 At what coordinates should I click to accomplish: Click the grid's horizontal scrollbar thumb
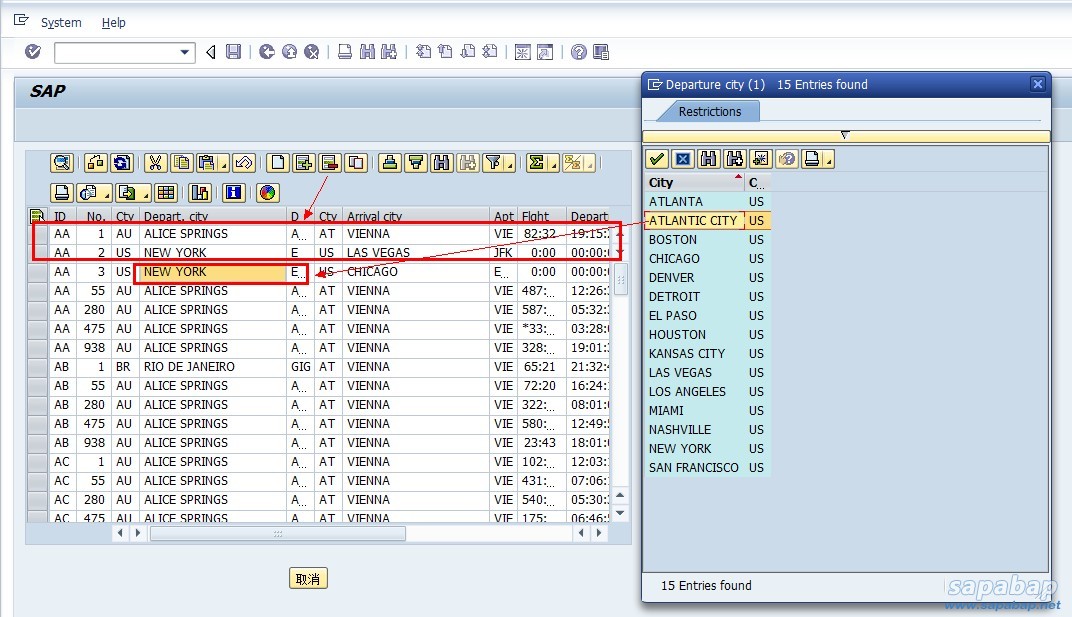277,534
